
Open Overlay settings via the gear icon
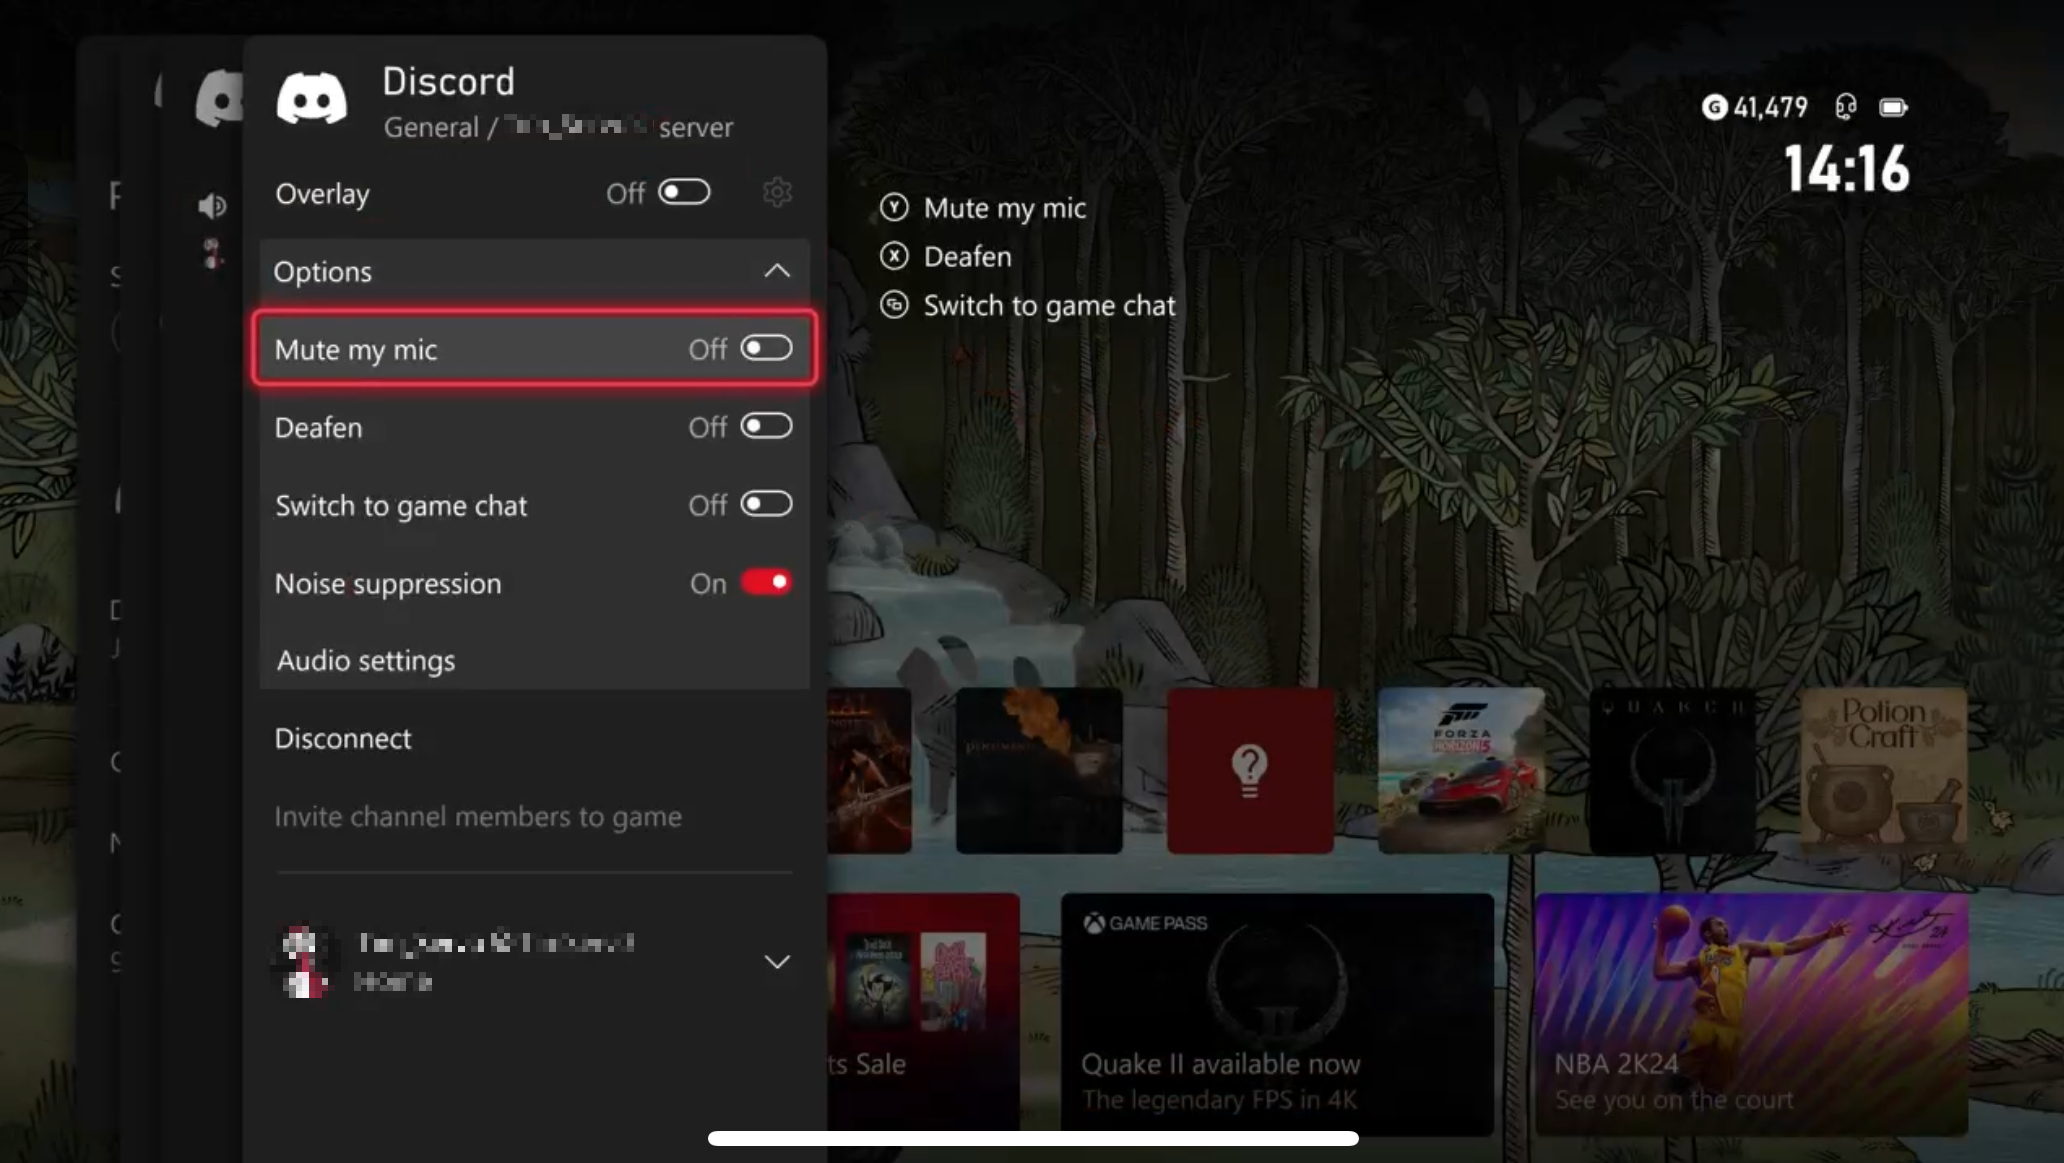coord(777,193)
